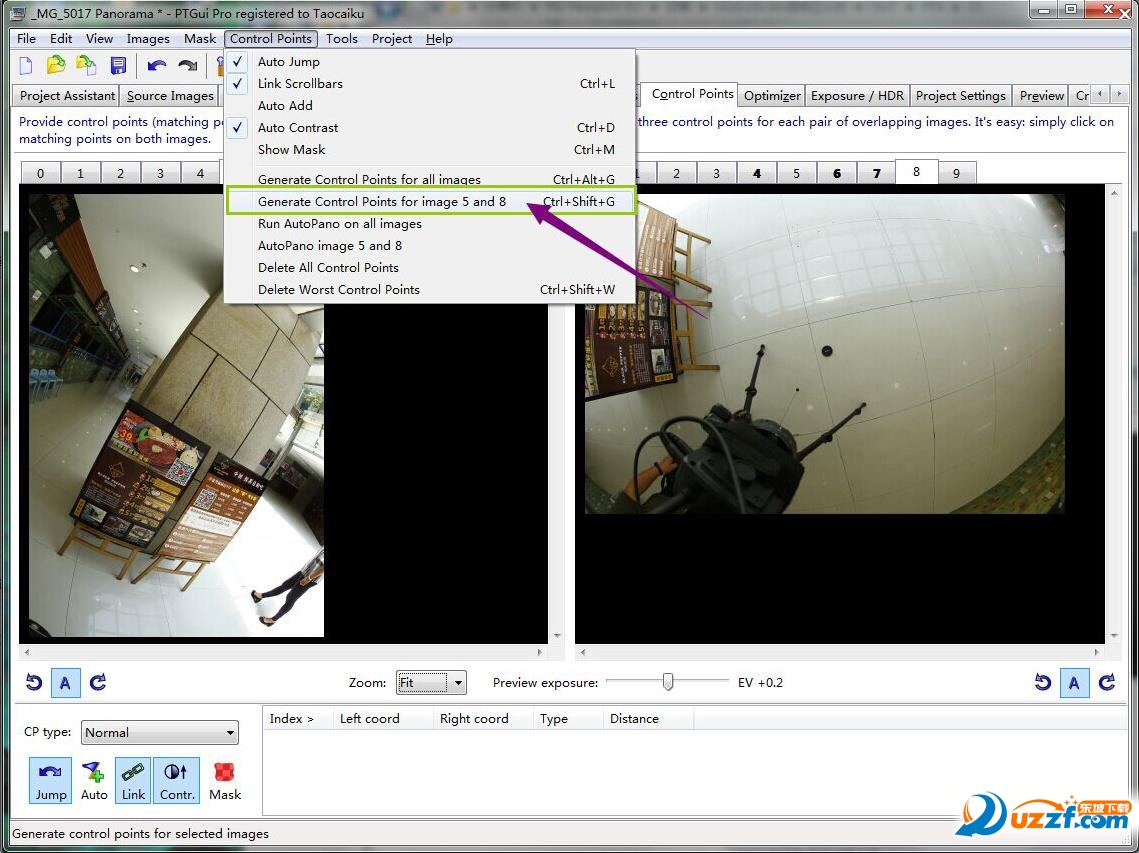Enable Auto Add in the menu
The height and width of the screenshot is (853, 1139).
click(431, 105)
